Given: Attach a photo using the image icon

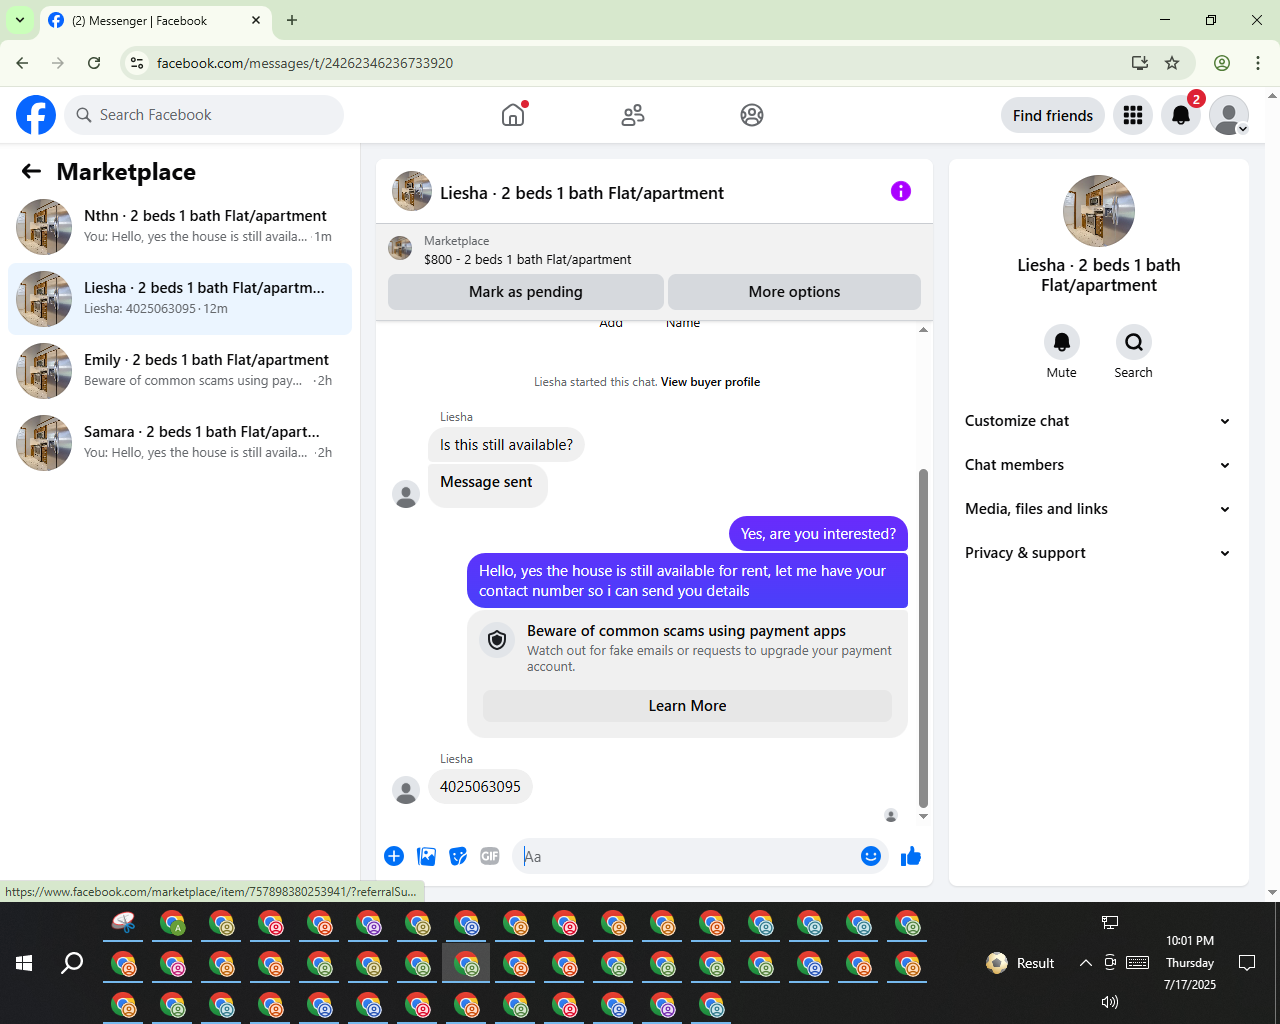Looking at the screenshot, I should pyautogui.click(x=426, y=856).
